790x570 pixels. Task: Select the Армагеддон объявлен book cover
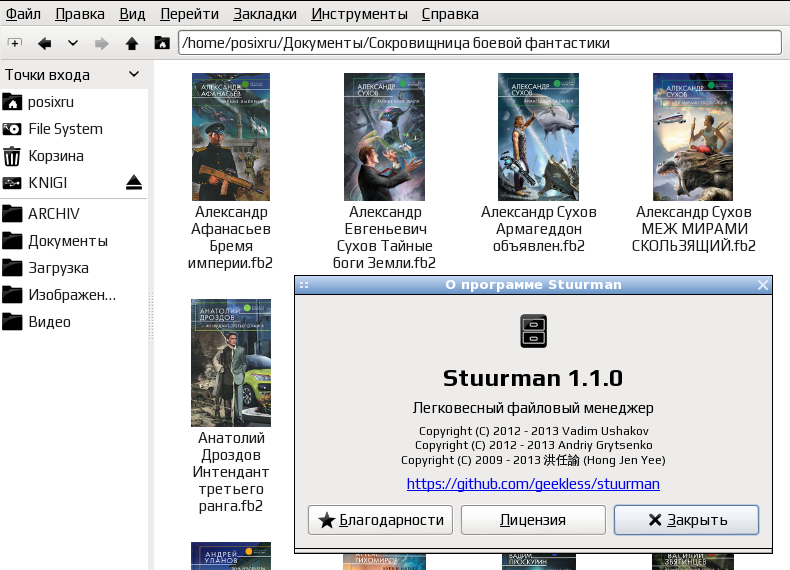(x=539, y=137)
